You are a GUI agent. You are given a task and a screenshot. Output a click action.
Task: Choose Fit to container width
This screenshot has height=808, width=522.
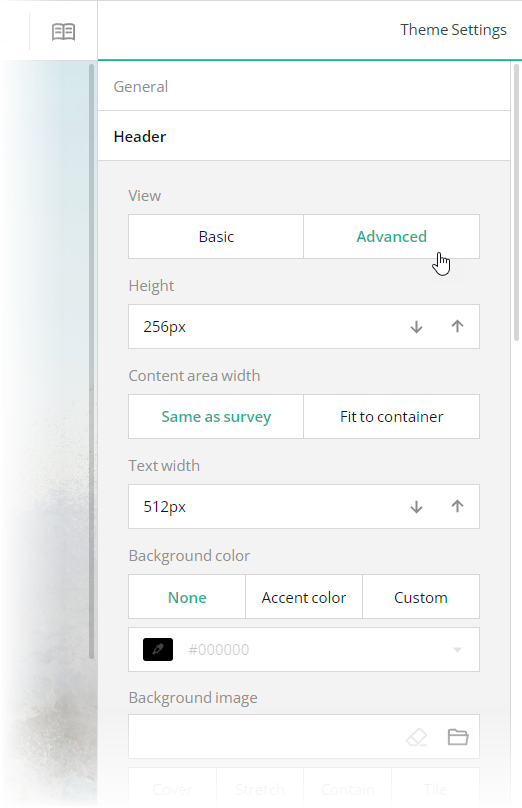pyautogui.click(x=392, y=416)
